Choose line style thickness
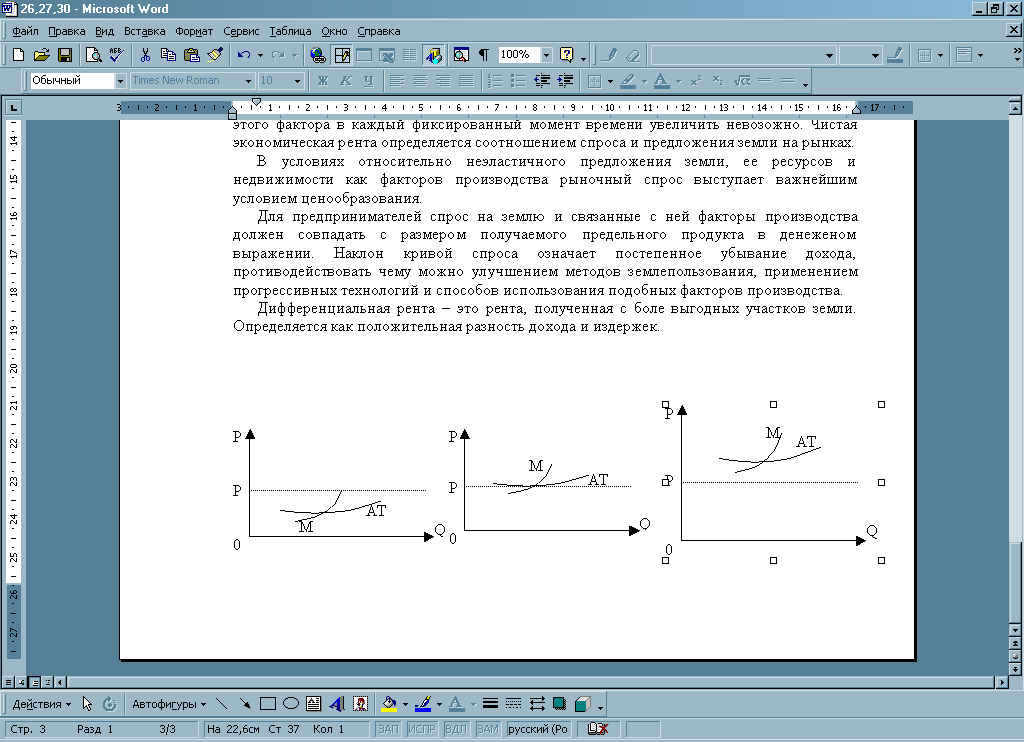This screenshot has height=742, width=1024. [x=490, y=704]
